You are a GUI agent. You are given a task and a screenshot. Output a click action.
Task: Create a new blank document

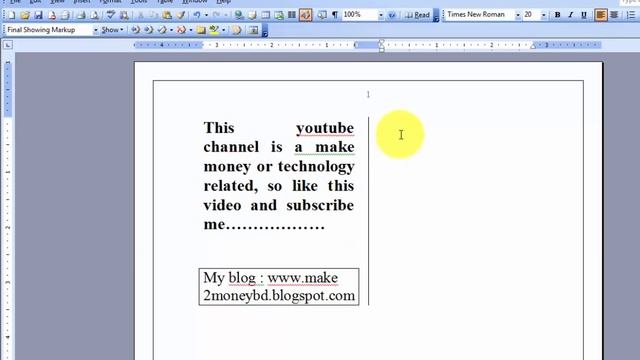11,16
